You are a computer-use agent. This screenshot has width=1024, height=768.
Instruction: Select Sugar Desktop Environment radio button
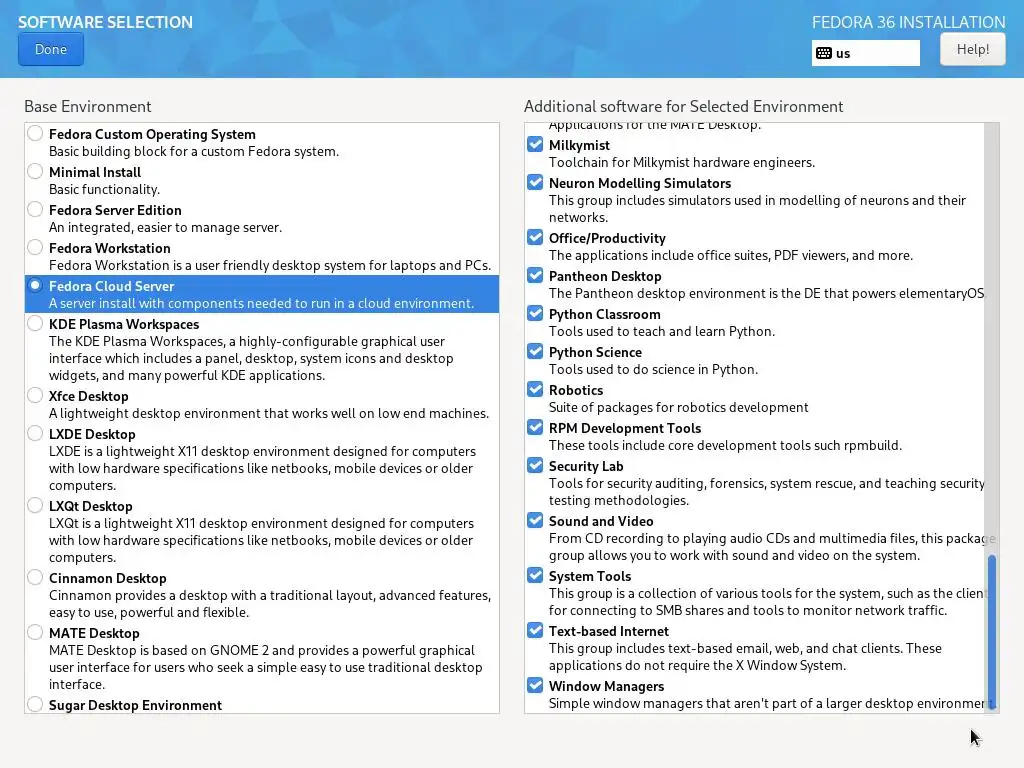pos(35,704)
